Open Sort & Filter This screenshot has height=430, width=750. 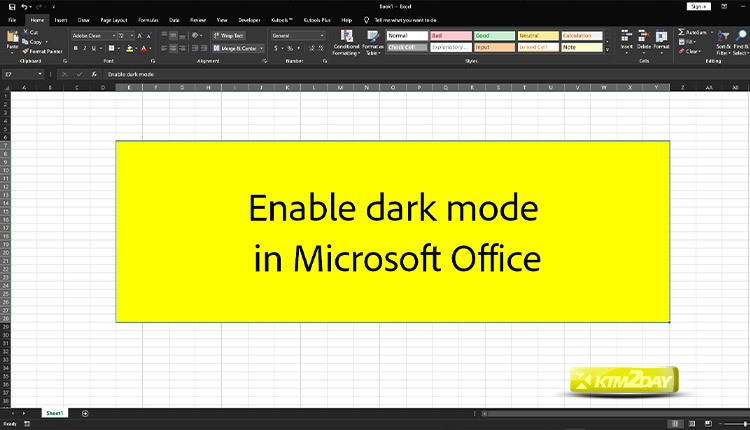[723, 42]
